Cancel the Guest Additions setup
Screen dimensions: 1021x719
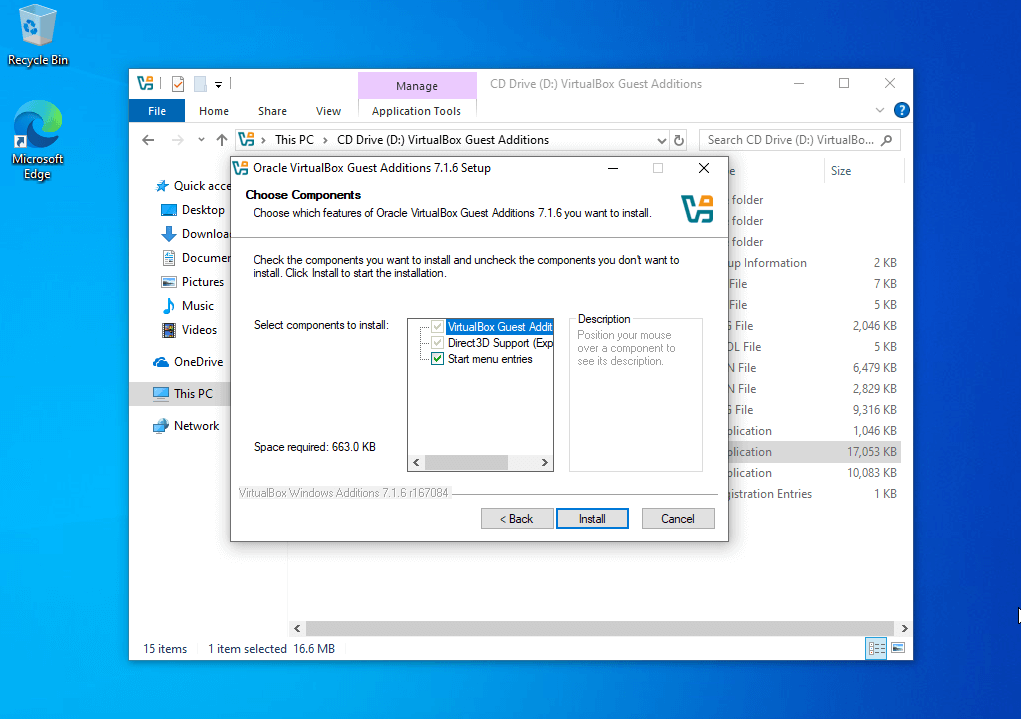(x=678, y=518)
